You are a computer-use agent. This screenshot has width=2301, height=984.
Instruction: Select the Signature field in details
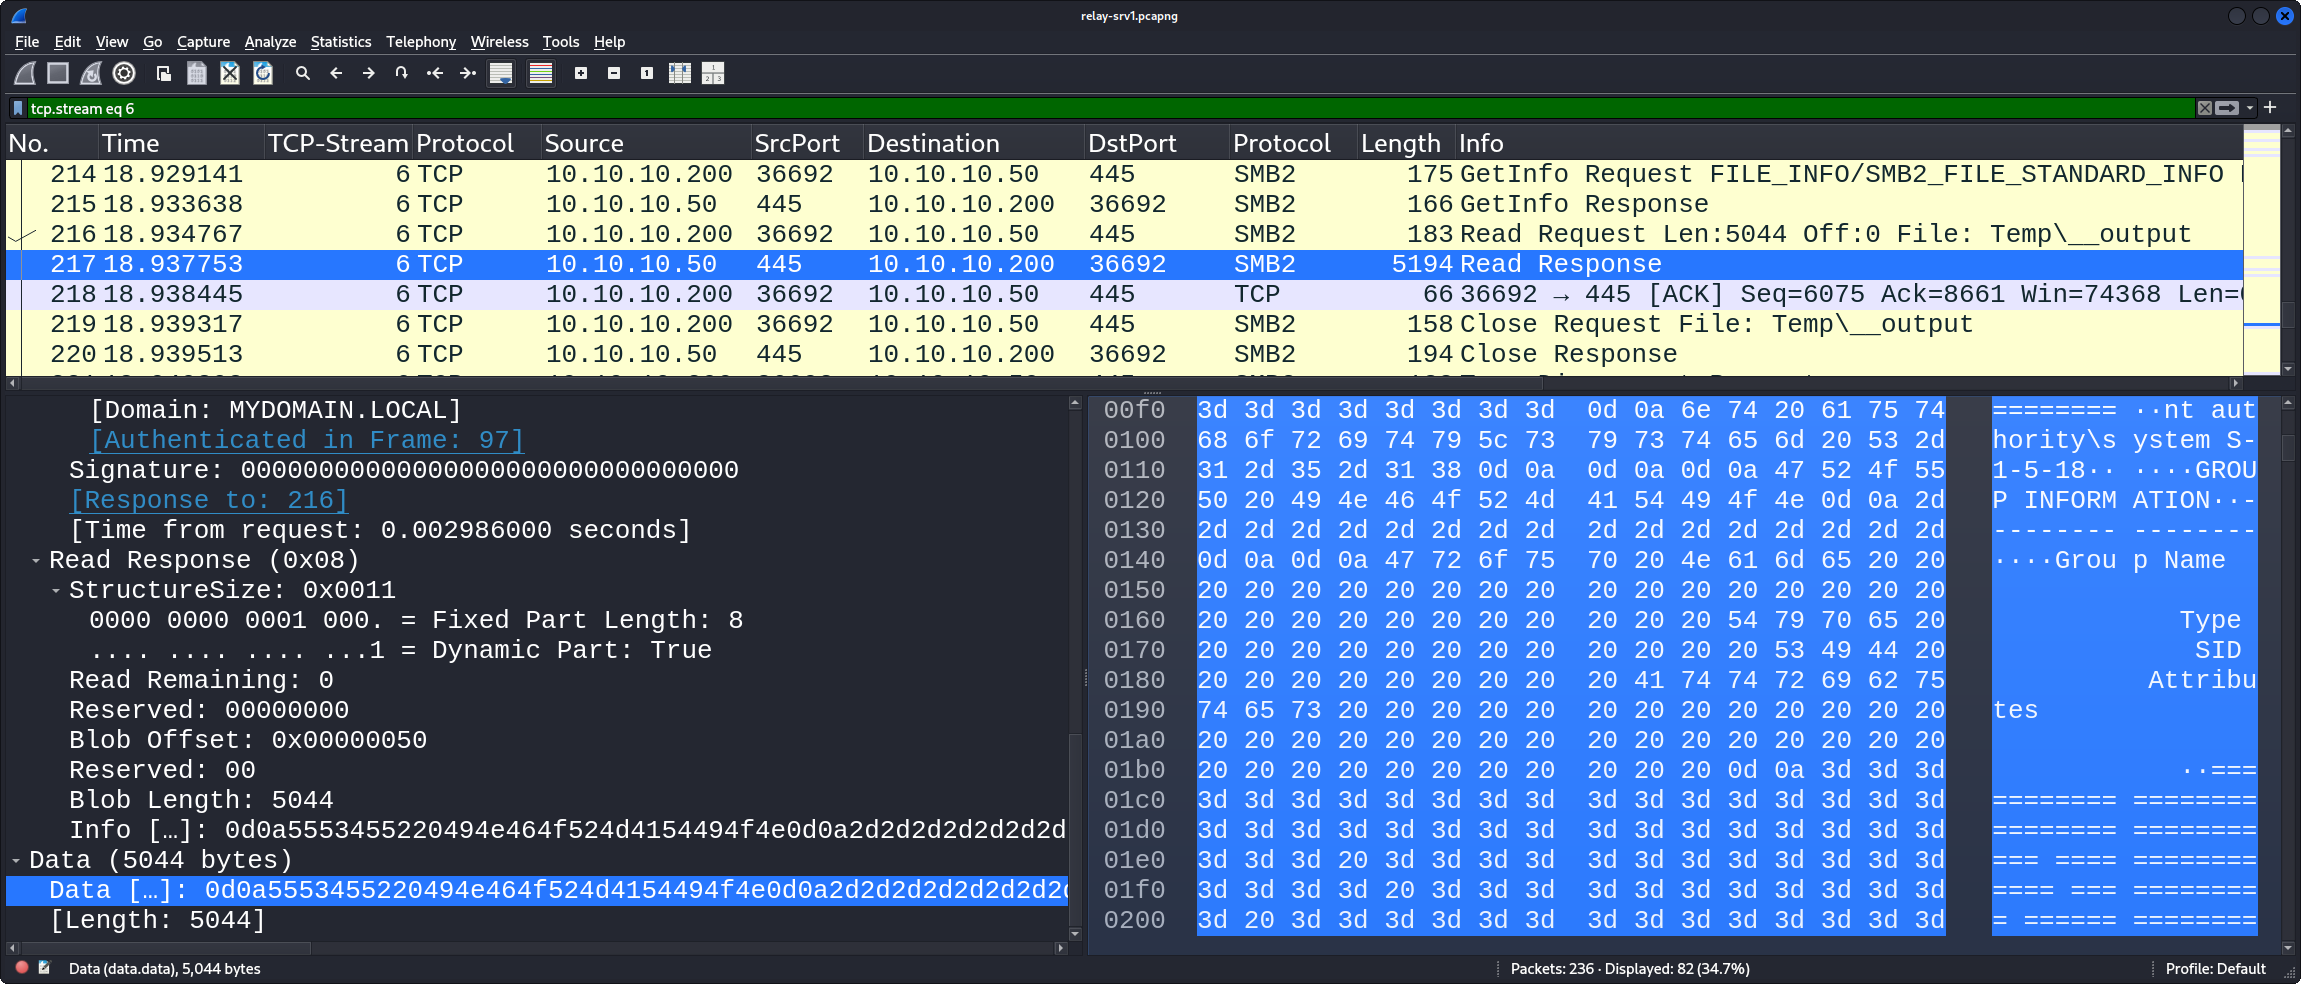click(x=404, y=470)
